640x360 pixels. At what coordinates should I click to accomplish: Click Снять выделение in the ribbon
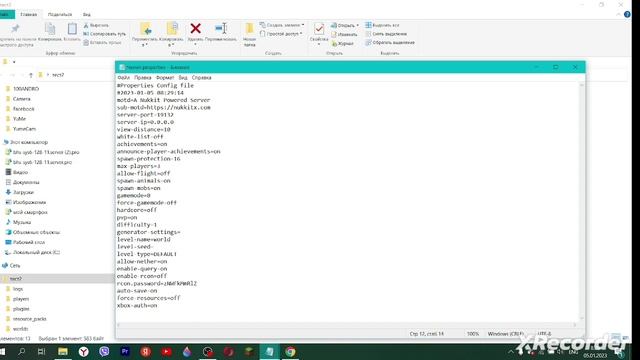pyautogui.click(x=386, y=34)
